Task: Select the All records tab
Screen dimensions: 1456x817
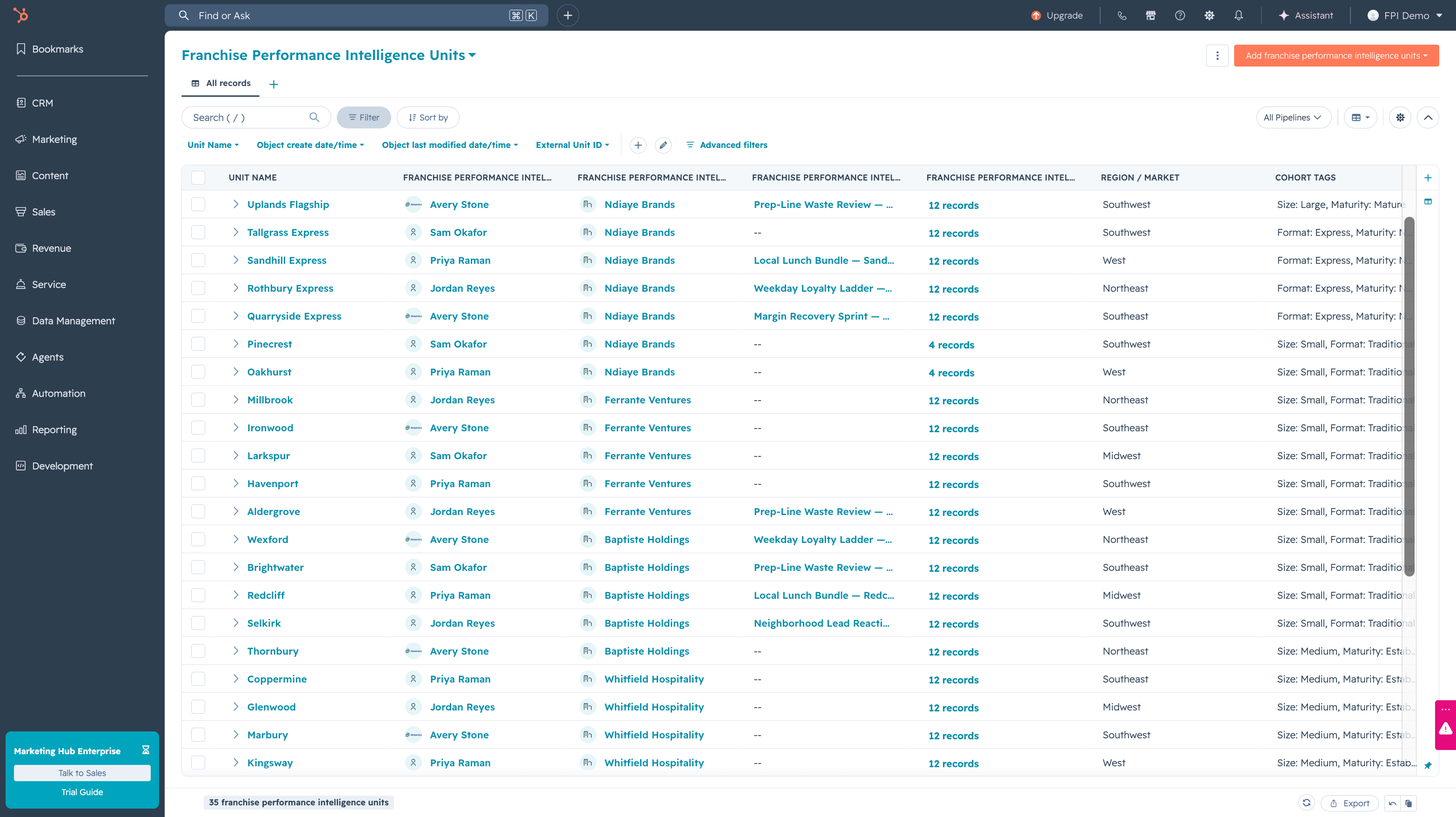Action: [221, 84]
